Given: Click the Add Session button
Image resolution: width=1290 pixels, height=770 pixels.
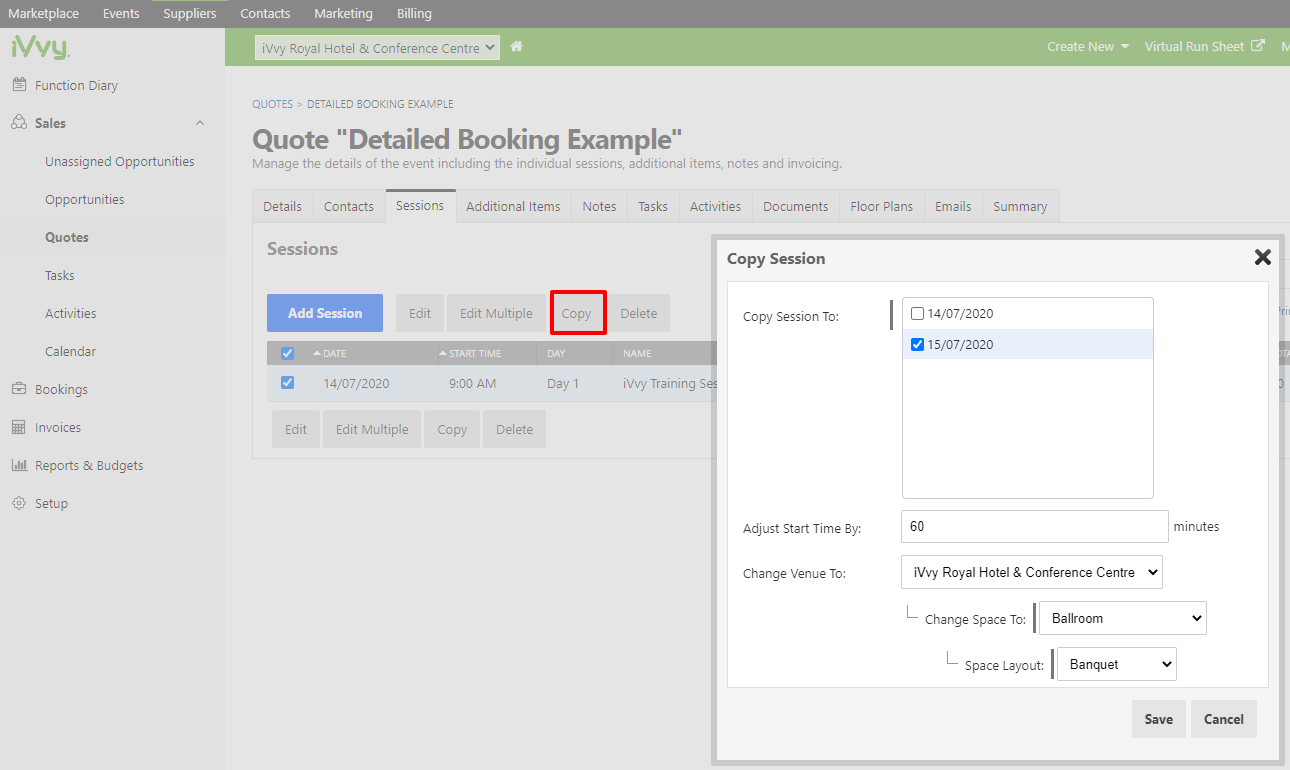Looking at the screenshot, I should pyautogui.click(x=325, y=313).
